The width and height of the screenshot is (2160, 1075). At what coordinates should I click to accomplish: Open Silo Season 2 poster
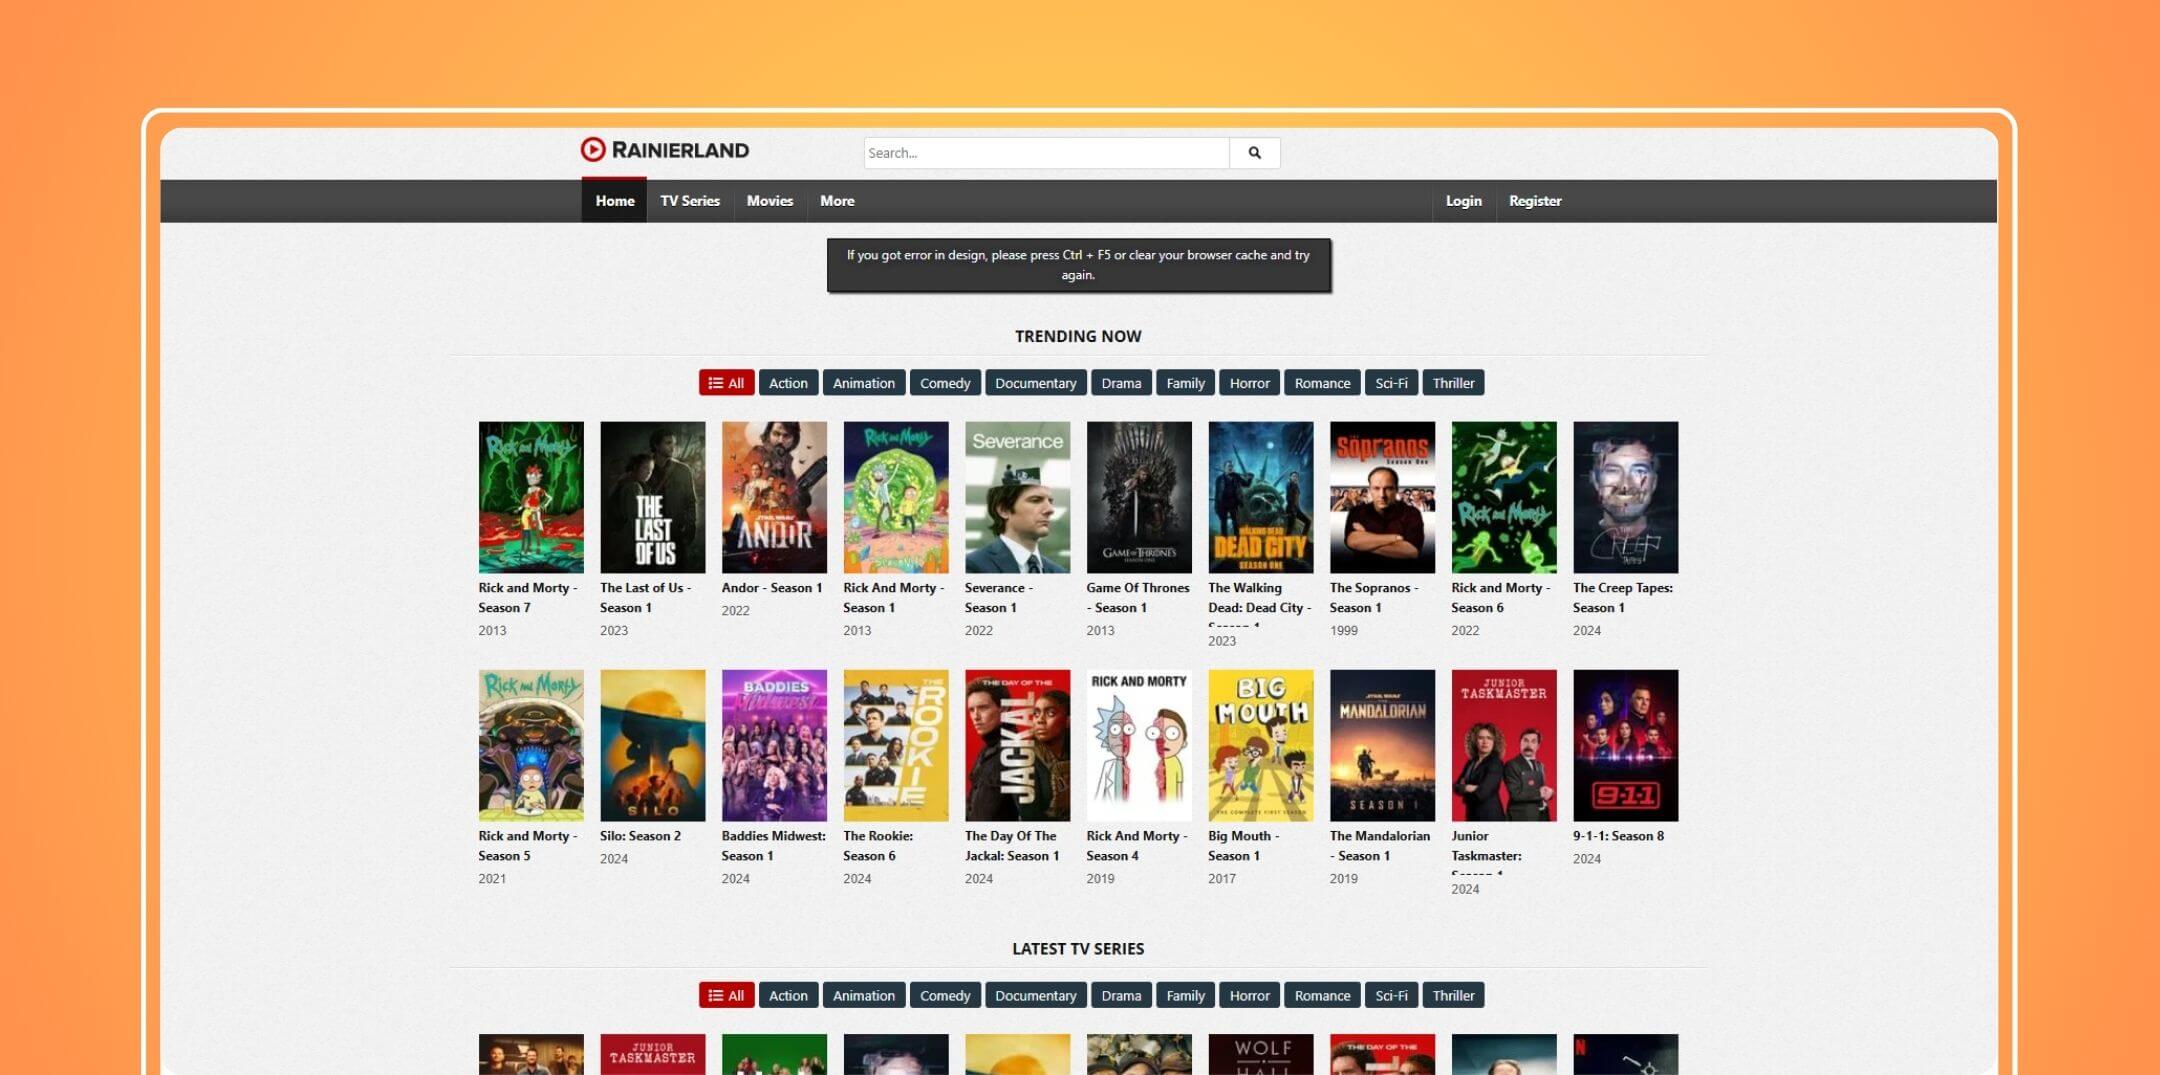pyautogui.click(x=653, y=745)
